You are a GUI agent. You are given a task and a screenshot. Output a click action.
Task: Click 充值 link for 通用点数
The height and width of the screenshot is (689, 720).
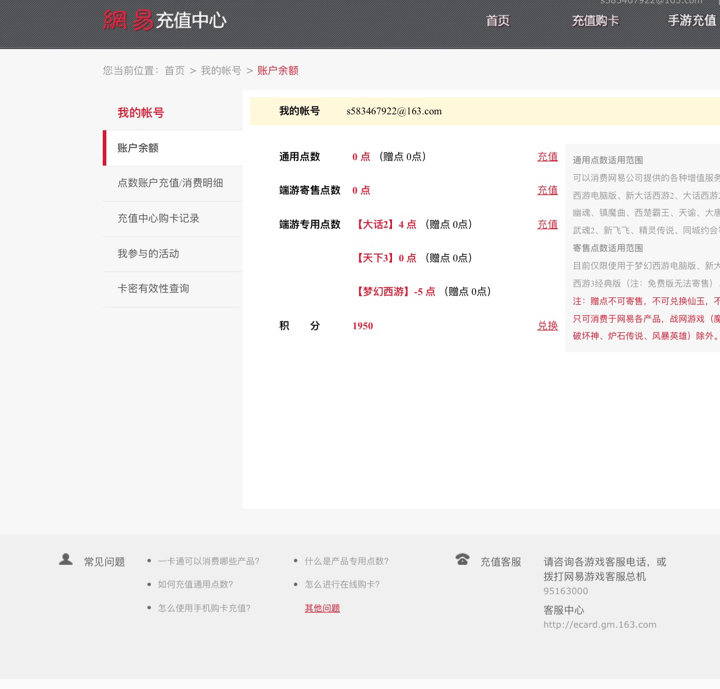547,157
